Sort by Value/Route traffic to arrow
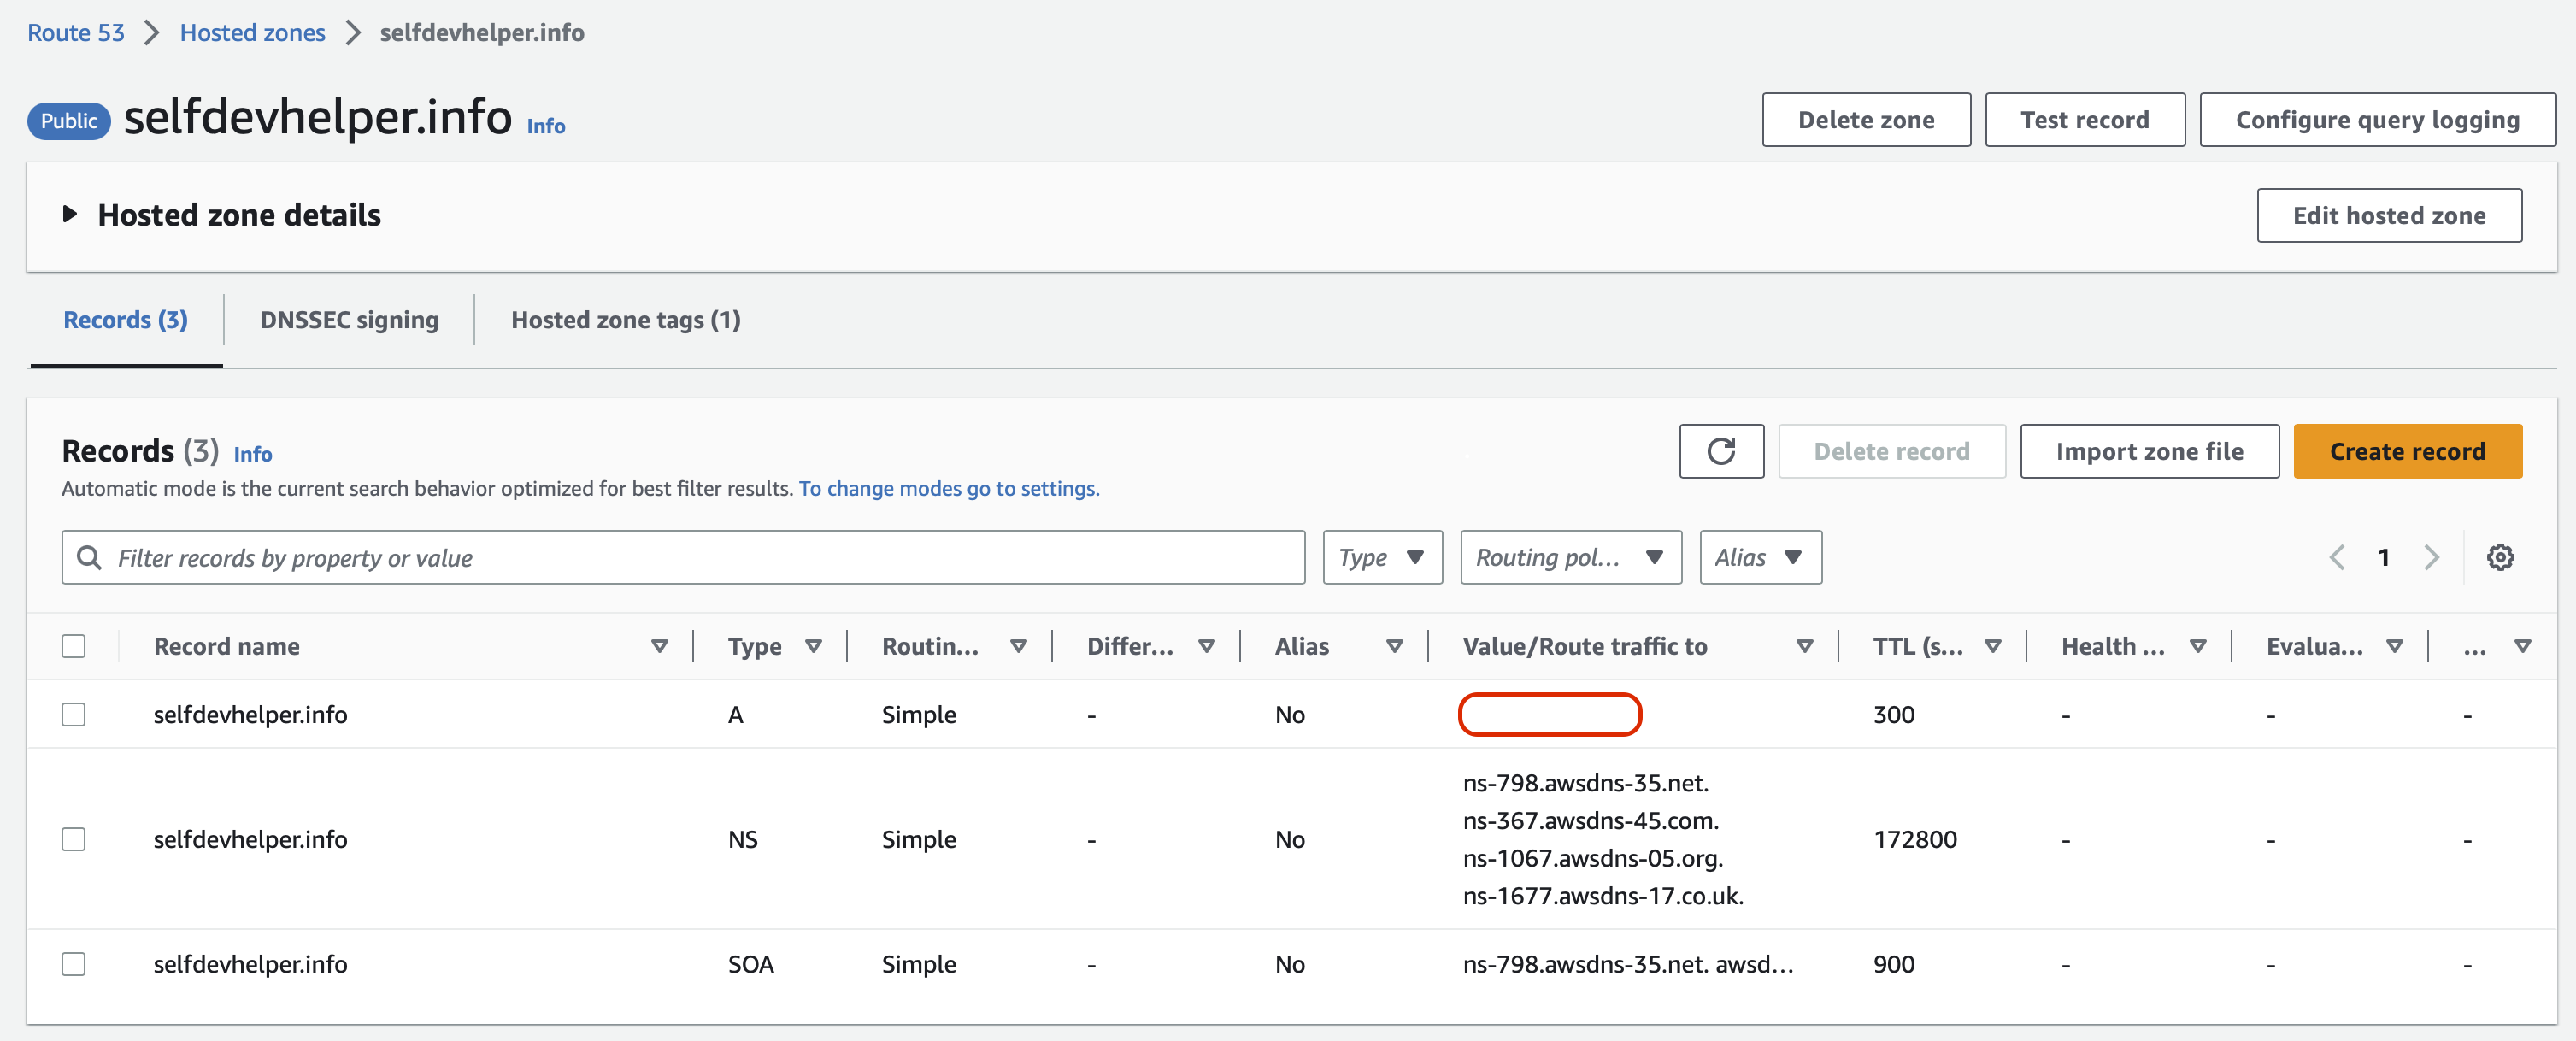 pos(1804,646)
